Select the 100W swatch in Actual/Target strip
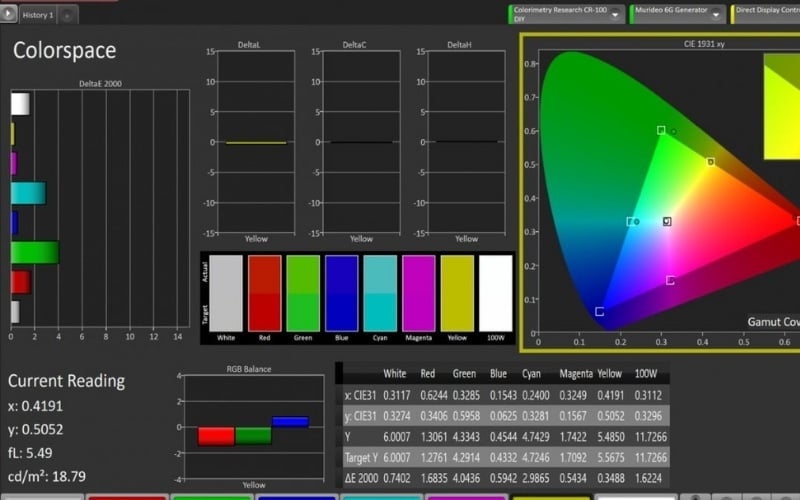This screenshot has height=500, width=800. tap(495, 293)
